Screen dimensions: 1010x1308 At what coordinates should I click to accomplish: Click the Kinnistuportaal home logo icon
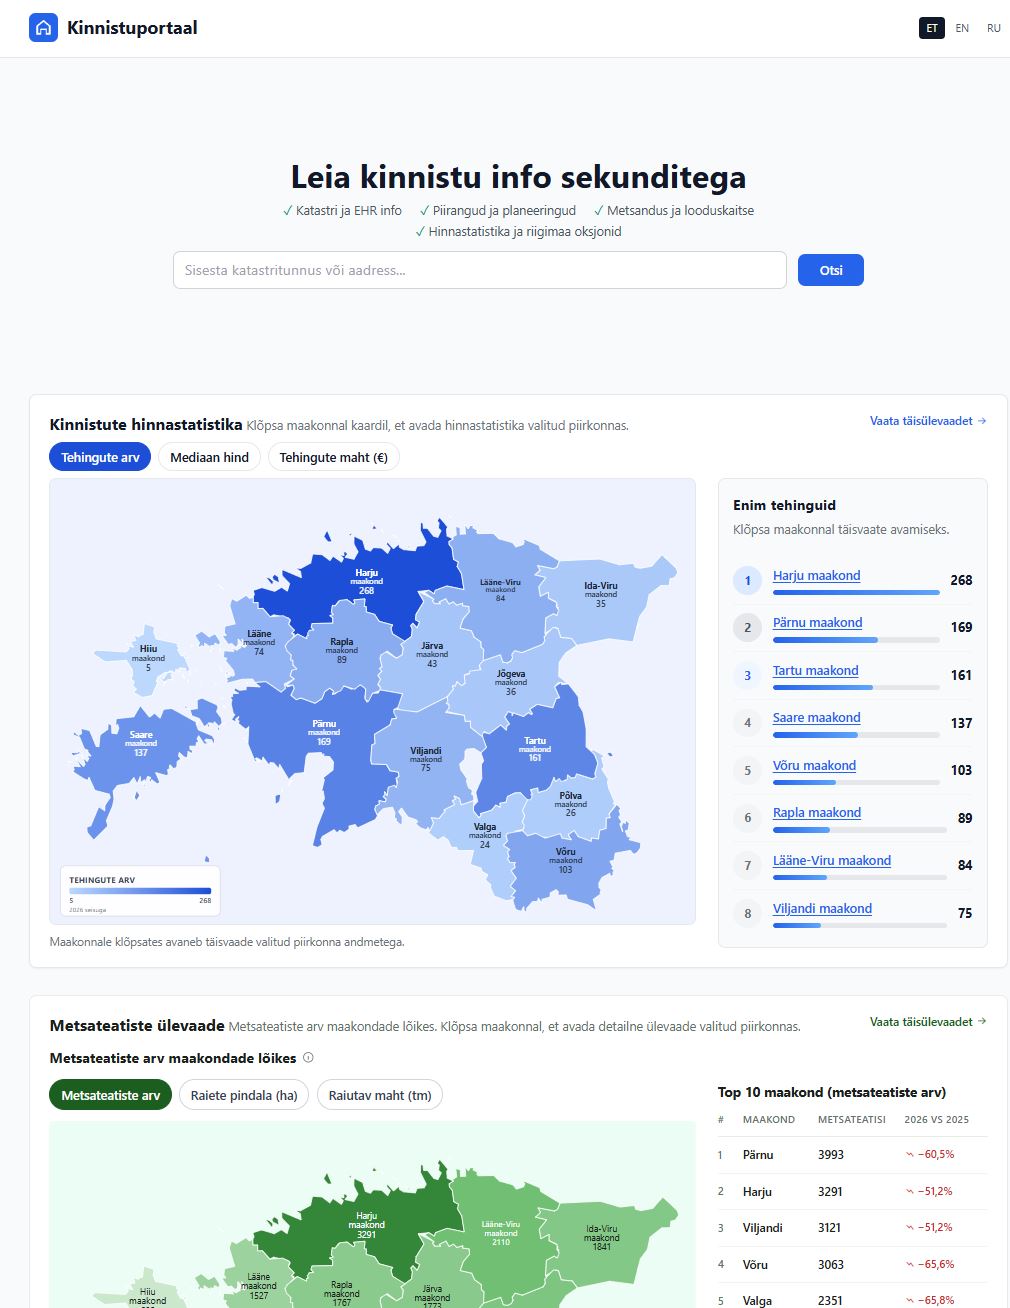pos(43,28)
